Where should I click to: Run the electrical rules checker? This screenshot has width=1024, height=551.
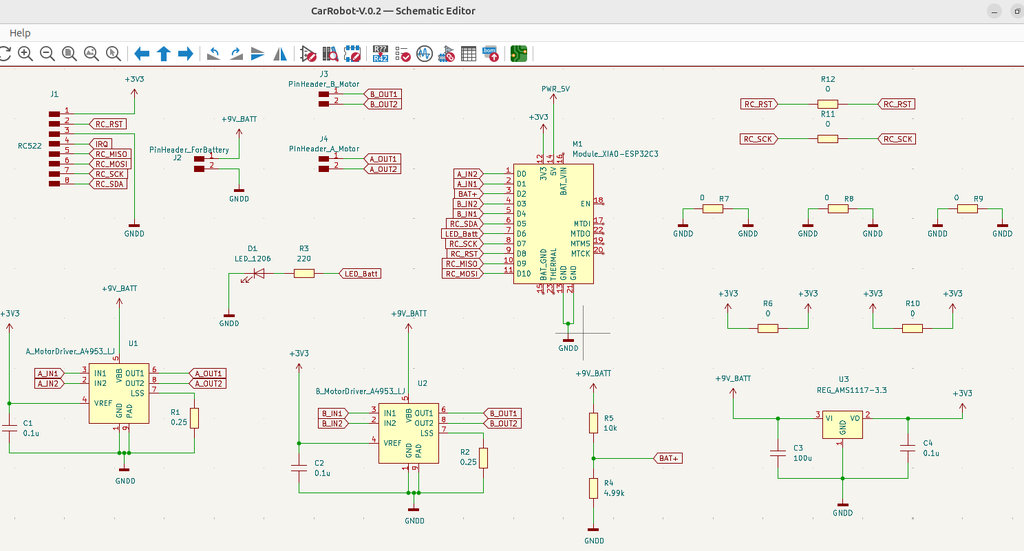point(402,53)
